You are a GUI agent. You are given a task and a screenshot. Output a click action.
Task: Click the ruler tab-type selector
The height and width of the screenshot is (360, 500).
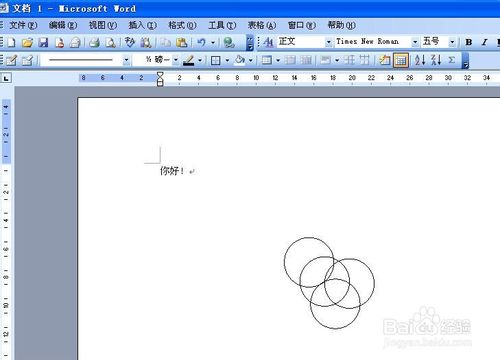tap(6, 78)
